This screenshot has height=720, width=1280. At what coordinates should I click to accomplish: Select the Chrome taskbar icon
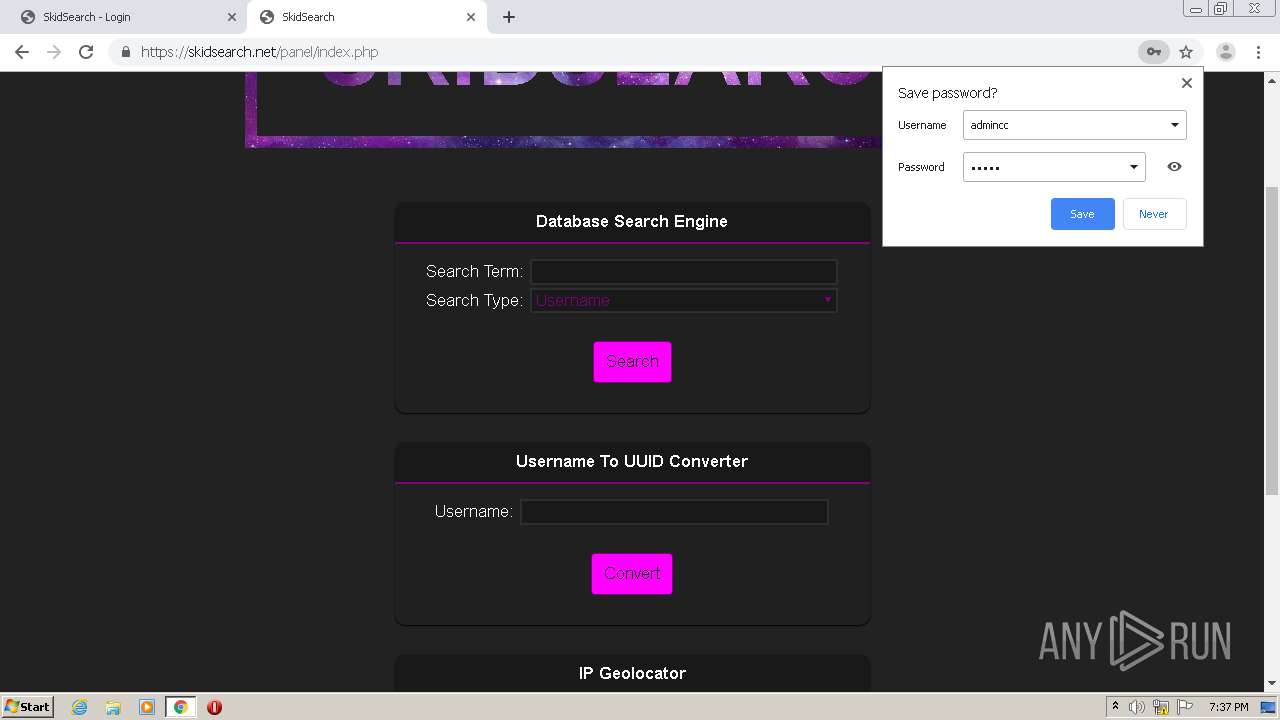pos(180,707)
